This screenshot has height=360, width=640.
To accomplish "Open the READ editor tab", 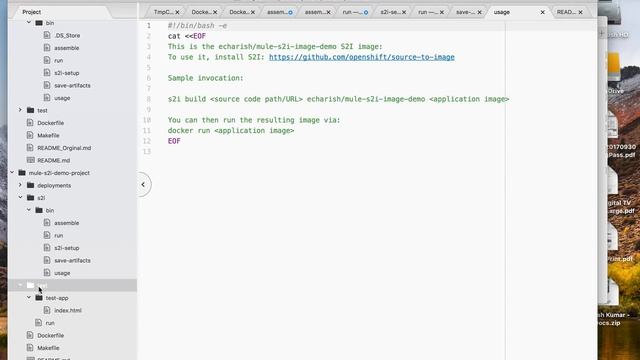I will 566,12.
